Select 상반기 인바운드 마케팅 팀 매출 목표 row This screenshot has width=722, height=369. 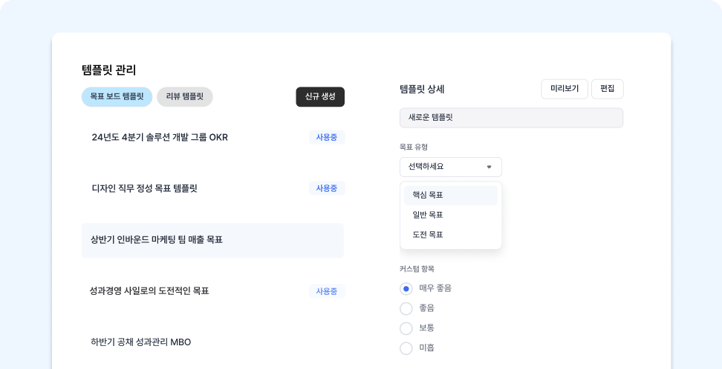213,240
